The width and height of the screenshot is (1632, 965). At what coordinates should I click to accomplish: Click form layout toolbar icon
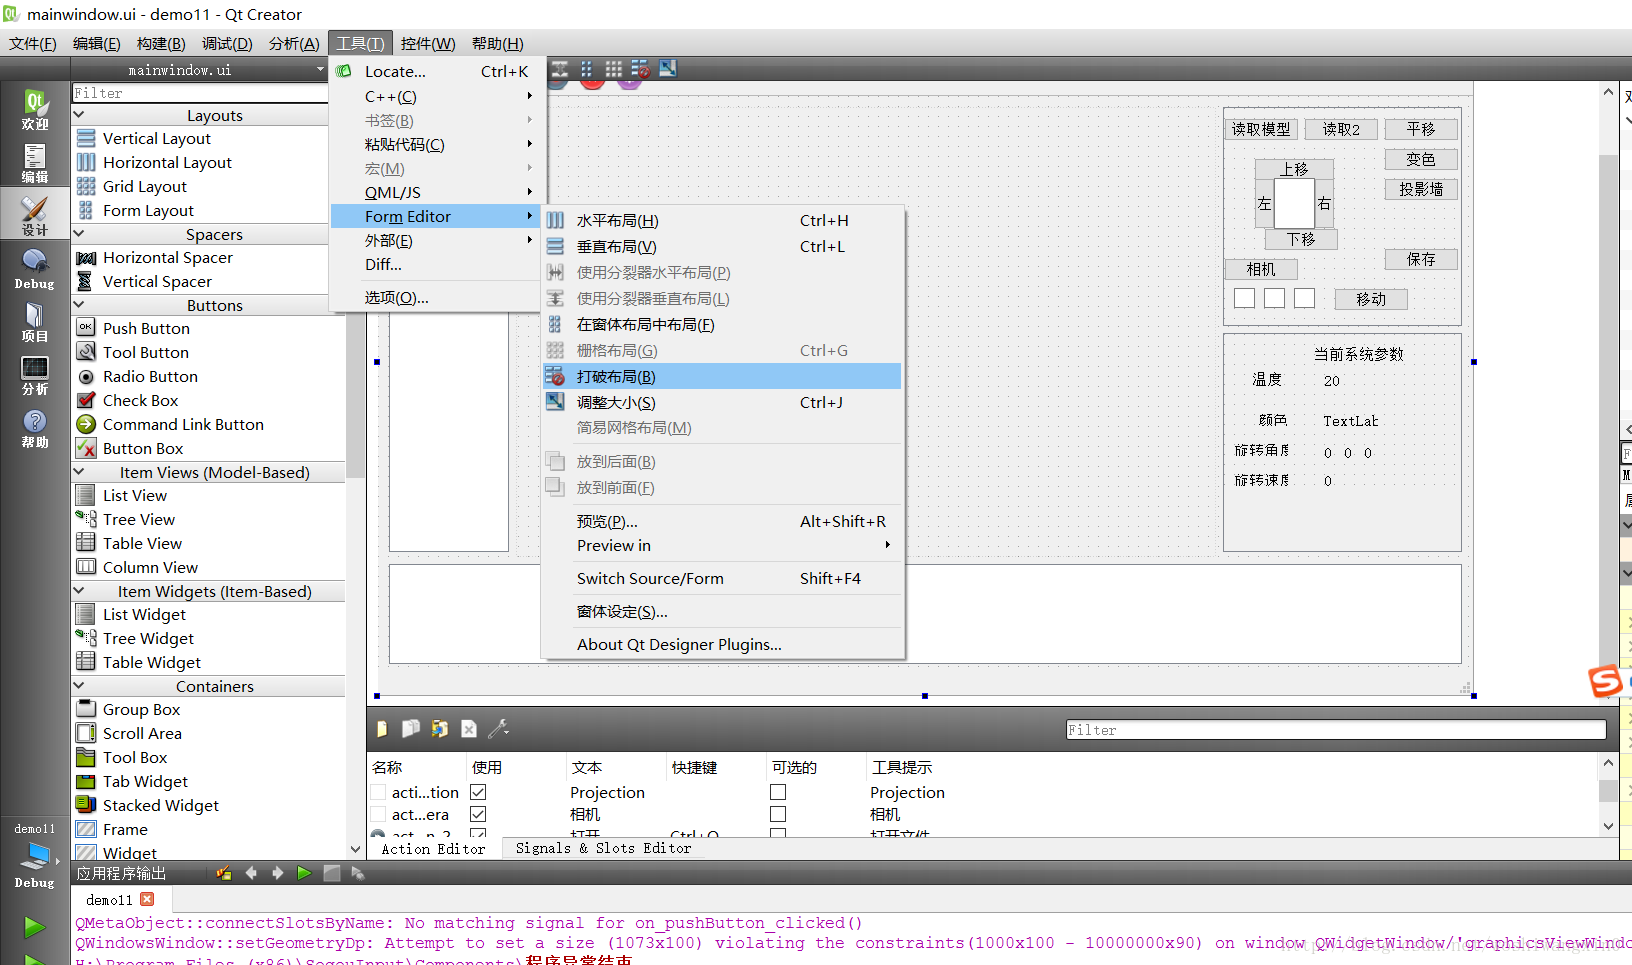tap(587, 69)
